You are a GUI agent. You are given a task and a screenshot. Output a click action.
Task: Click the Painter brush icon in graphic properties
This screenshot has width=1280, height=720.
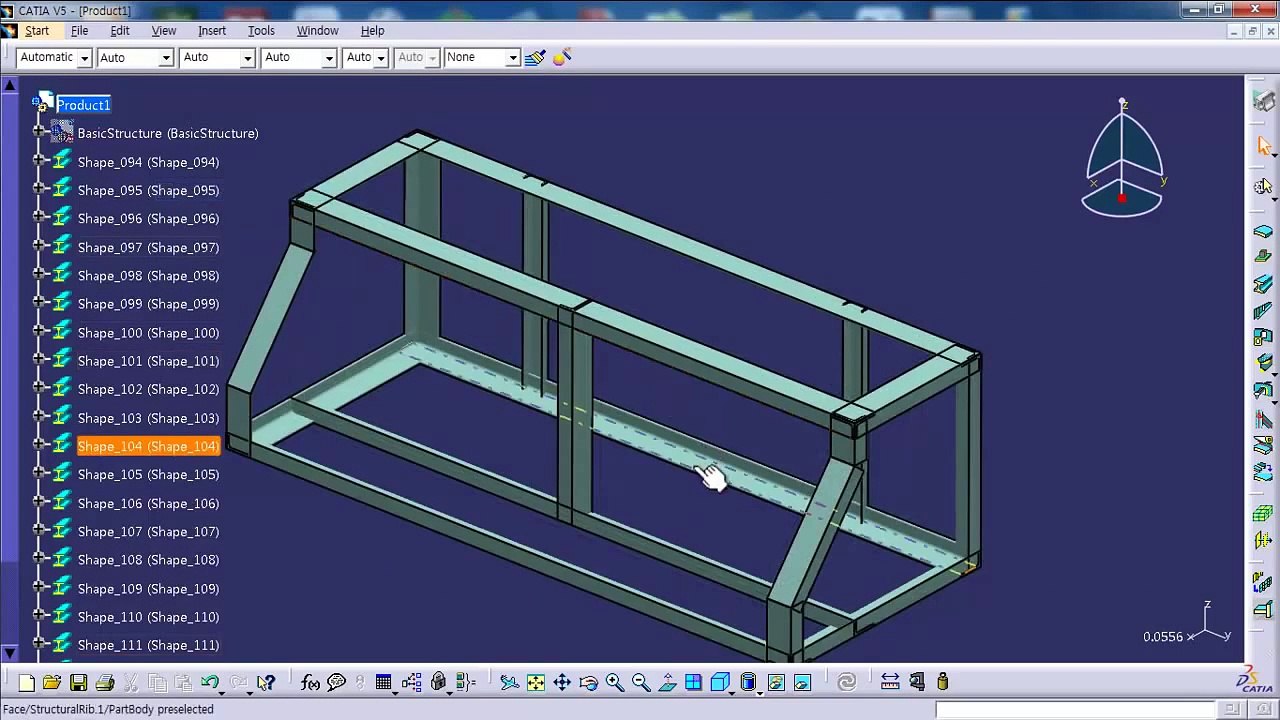pos(535,58)
